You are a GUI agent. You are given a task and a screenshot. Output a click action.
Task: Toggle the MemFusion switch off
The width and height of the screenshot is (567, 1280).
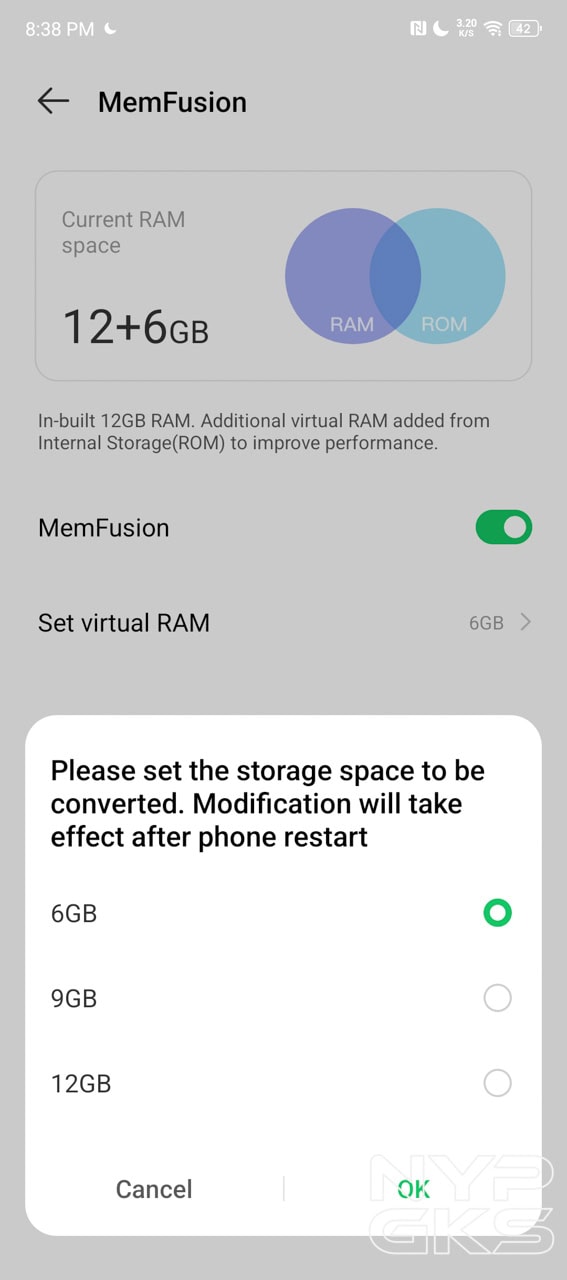[x=504, y=527]
